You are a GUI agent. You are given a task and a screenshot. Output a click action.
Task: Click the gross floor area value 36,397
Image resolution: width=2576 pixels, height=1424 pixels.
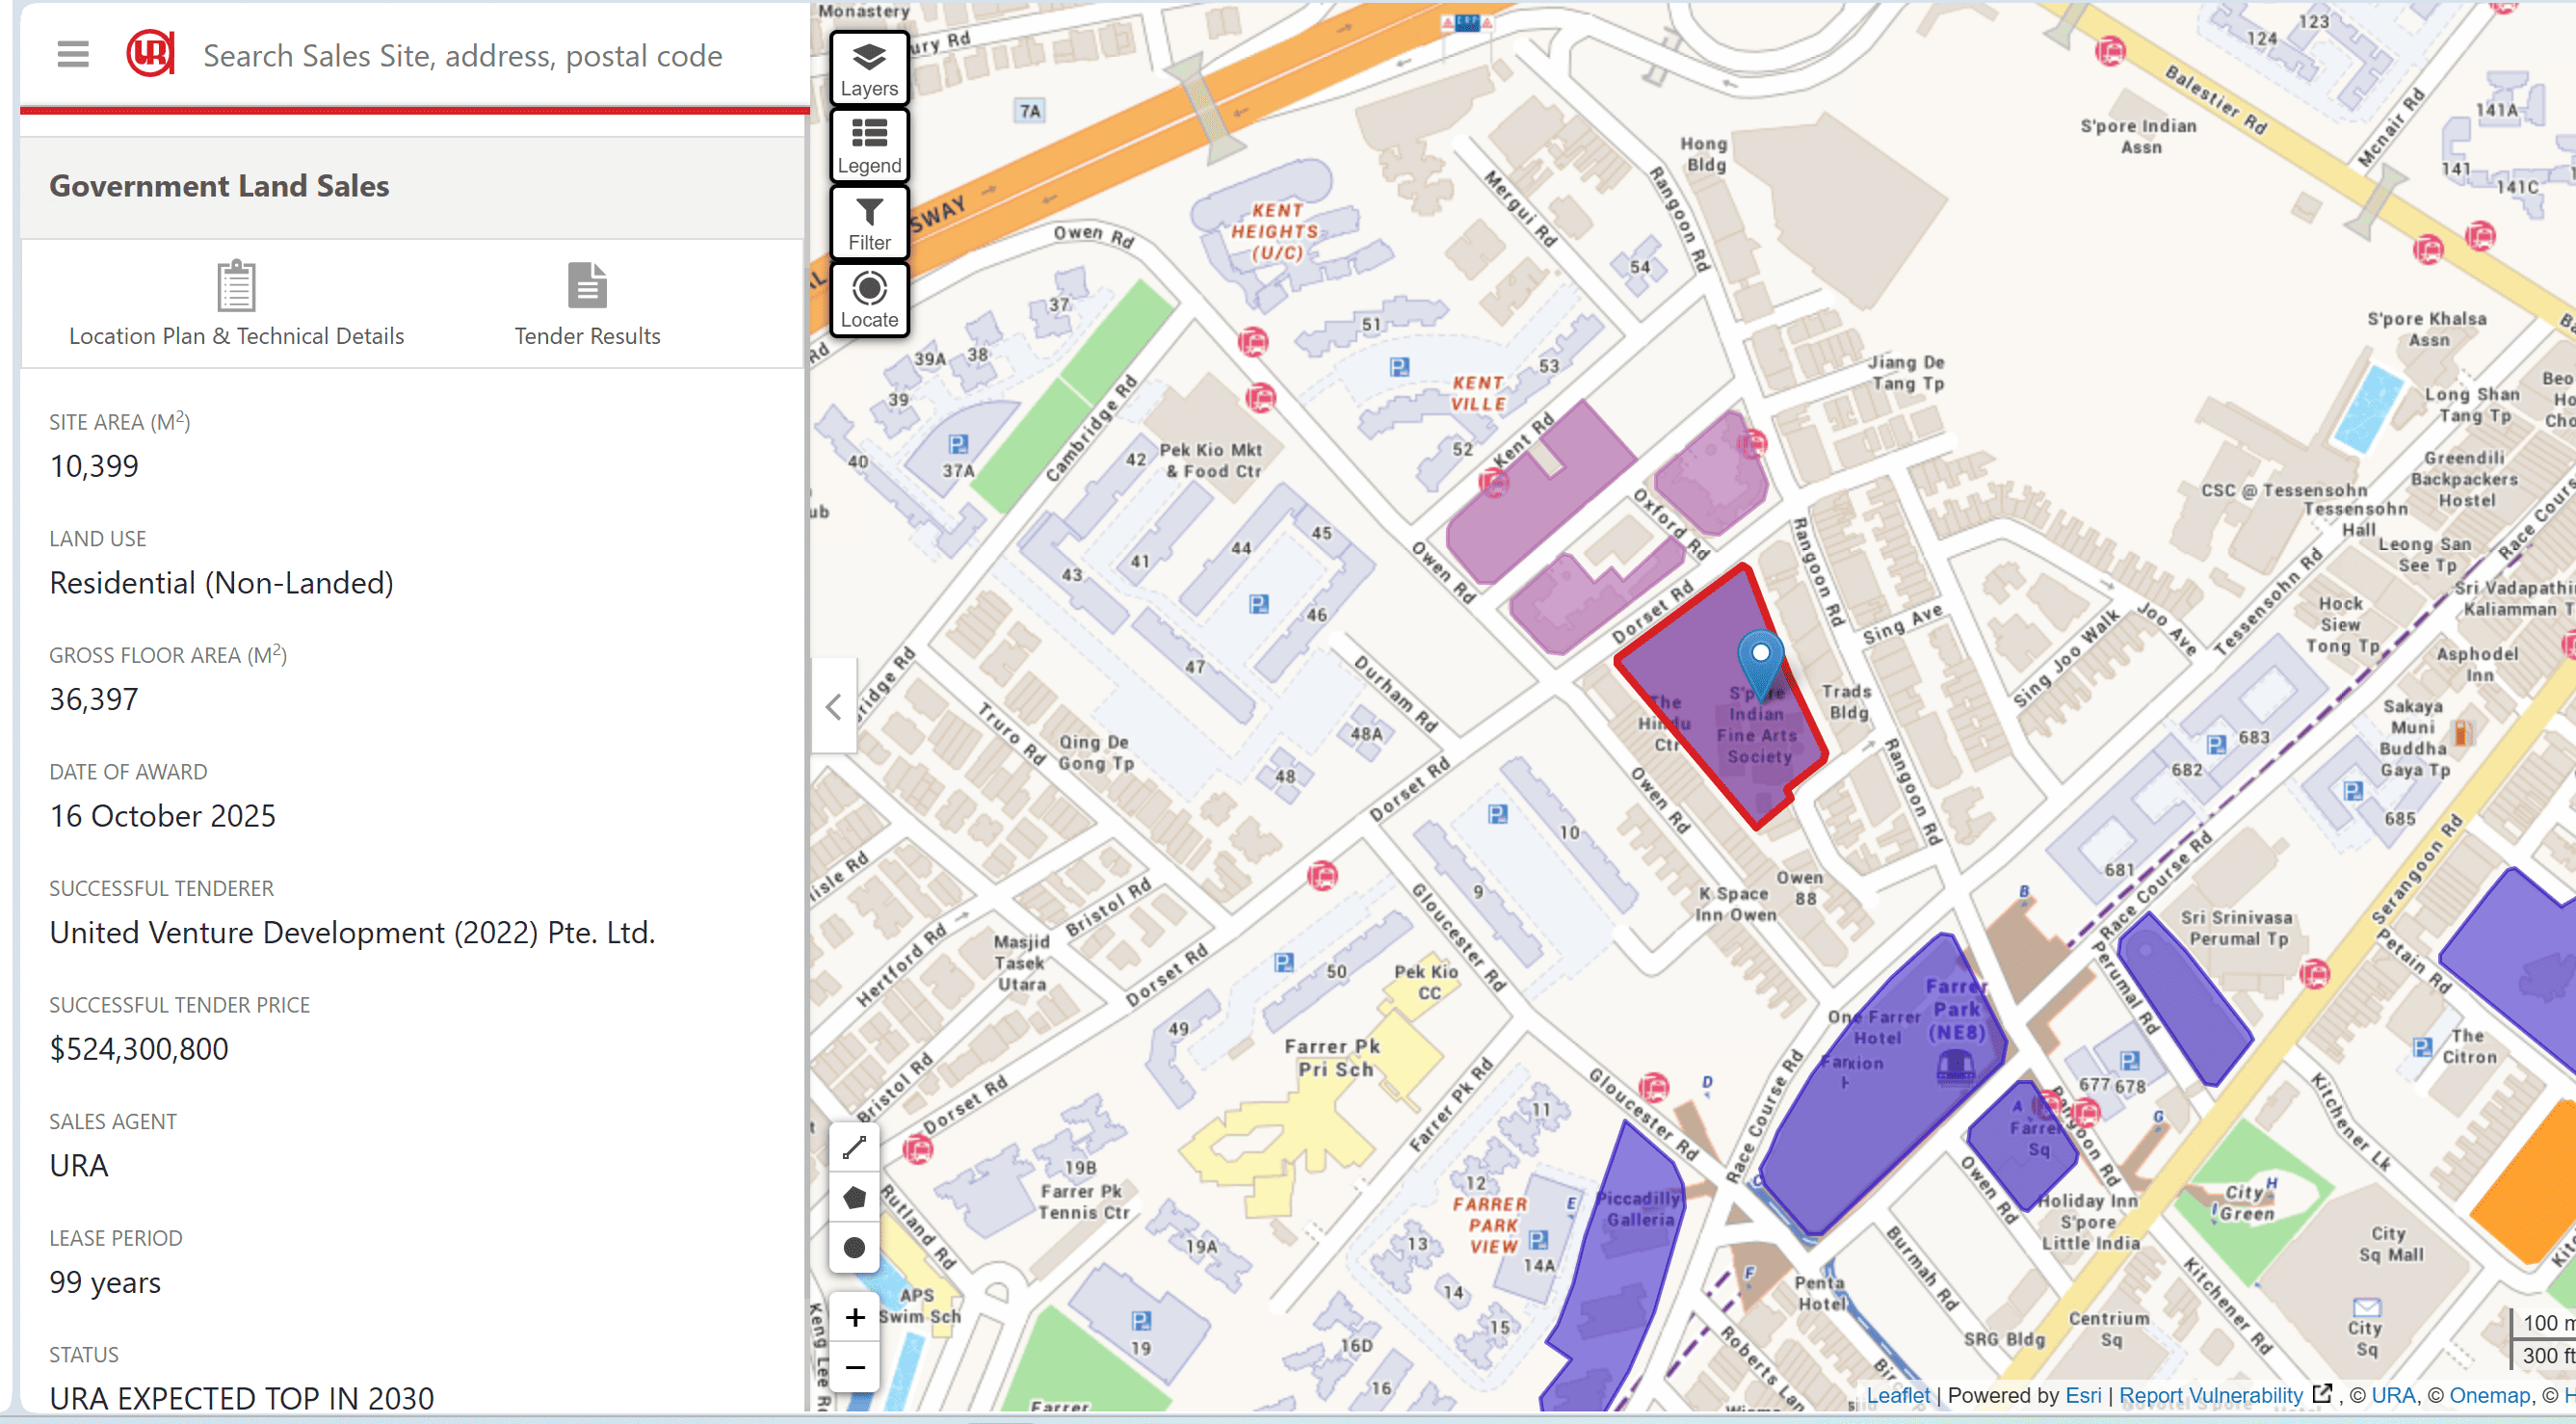(94, 699)
